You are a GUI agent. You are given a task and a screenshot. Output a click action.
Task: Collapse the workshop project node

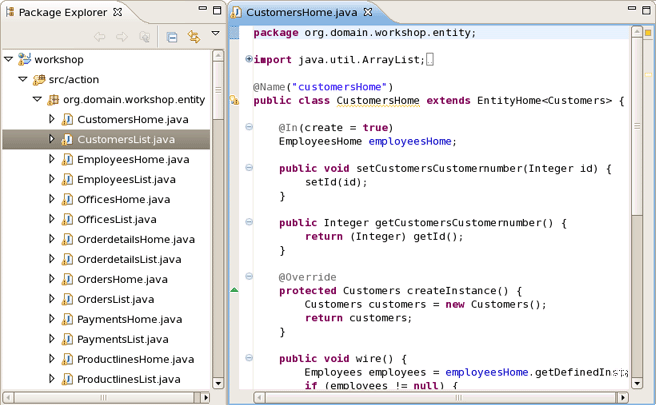tap(9, 60)
